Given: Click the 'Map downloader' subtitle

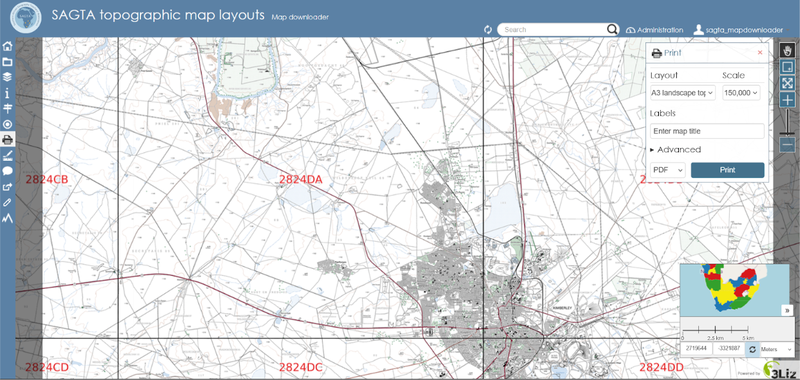Looking at the screenshot, I should [300, 17].
